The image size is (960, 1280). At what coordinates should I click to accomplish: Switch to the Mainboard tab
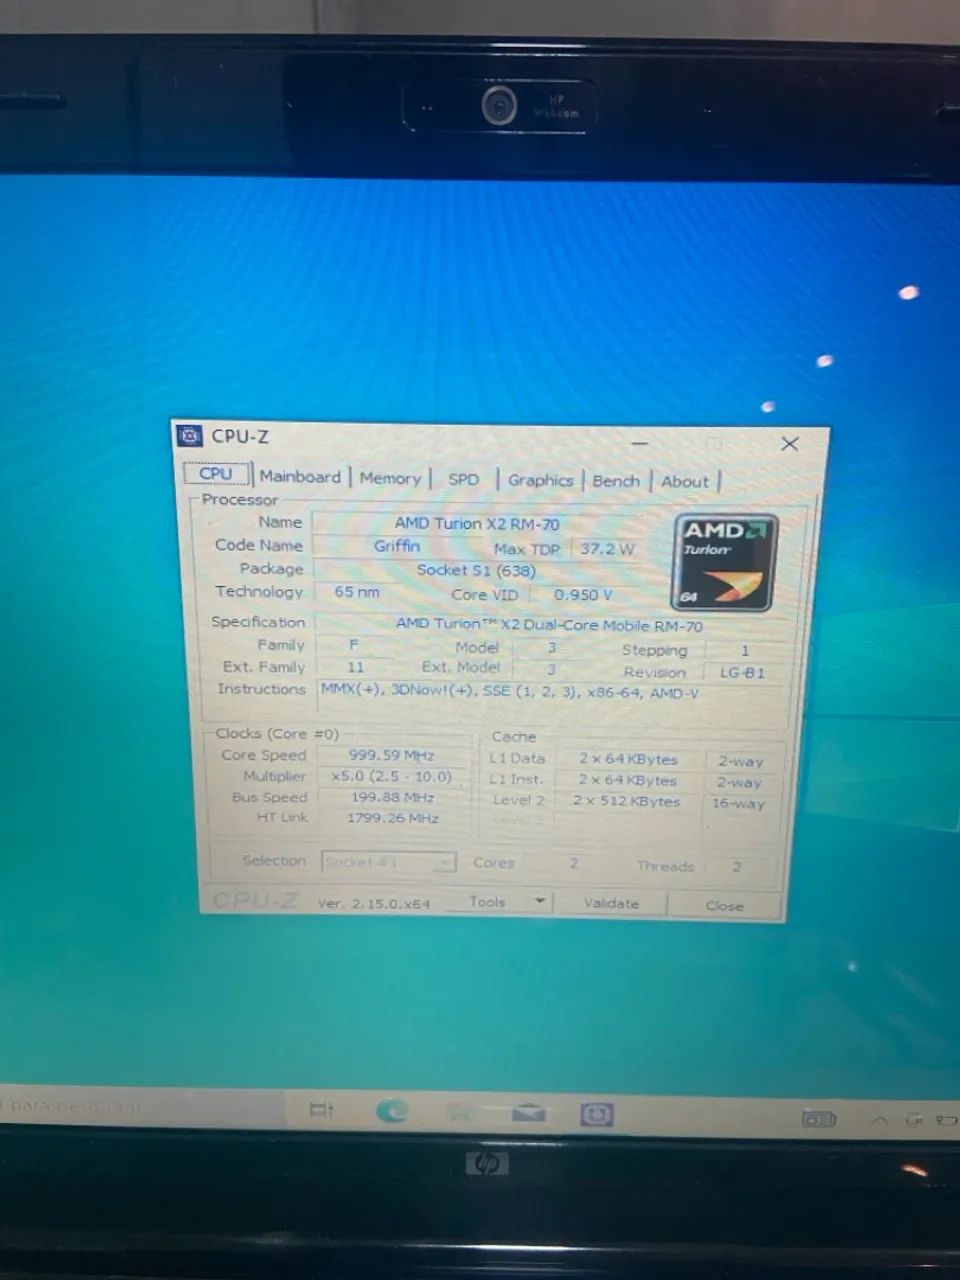pyautogui.click(x=300, y=477)
